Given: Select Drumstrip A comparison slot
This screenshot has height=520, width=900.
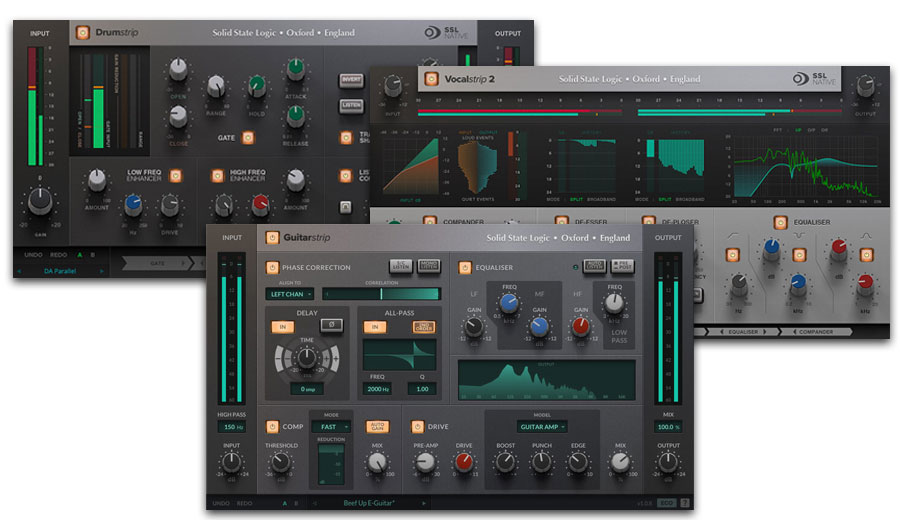Looking at the screenshot, I should (80, 255).
